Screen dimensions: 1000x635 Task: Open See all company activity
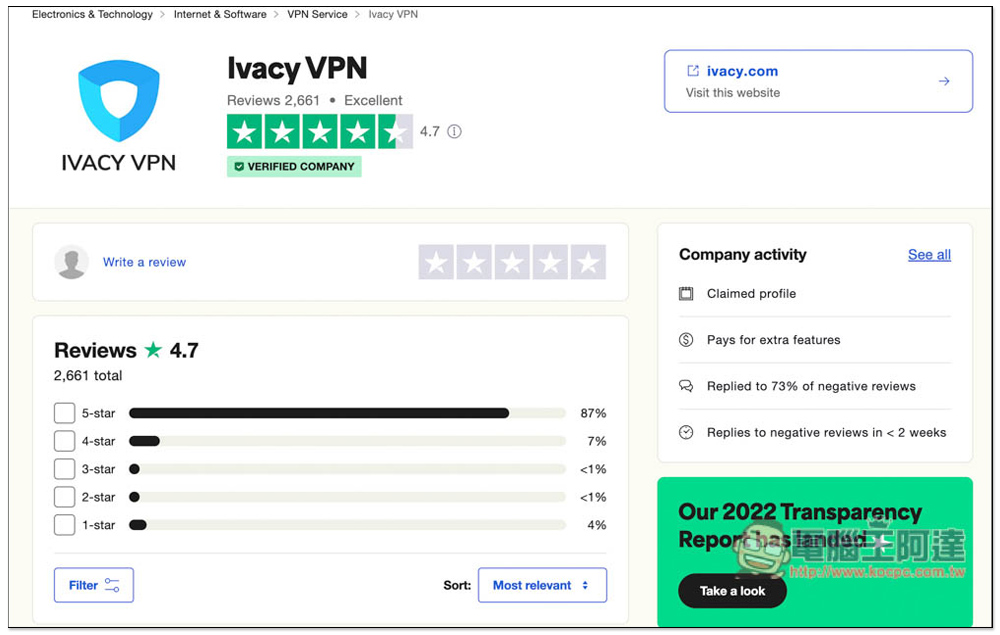pos(929,255)
